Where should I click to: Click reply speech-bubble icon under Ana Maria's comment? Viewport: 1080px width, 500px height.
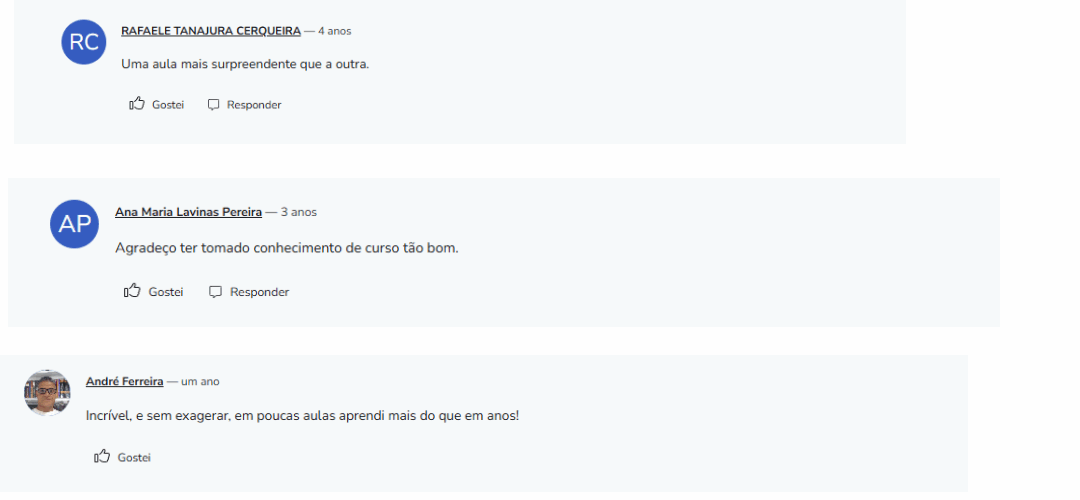215,292
